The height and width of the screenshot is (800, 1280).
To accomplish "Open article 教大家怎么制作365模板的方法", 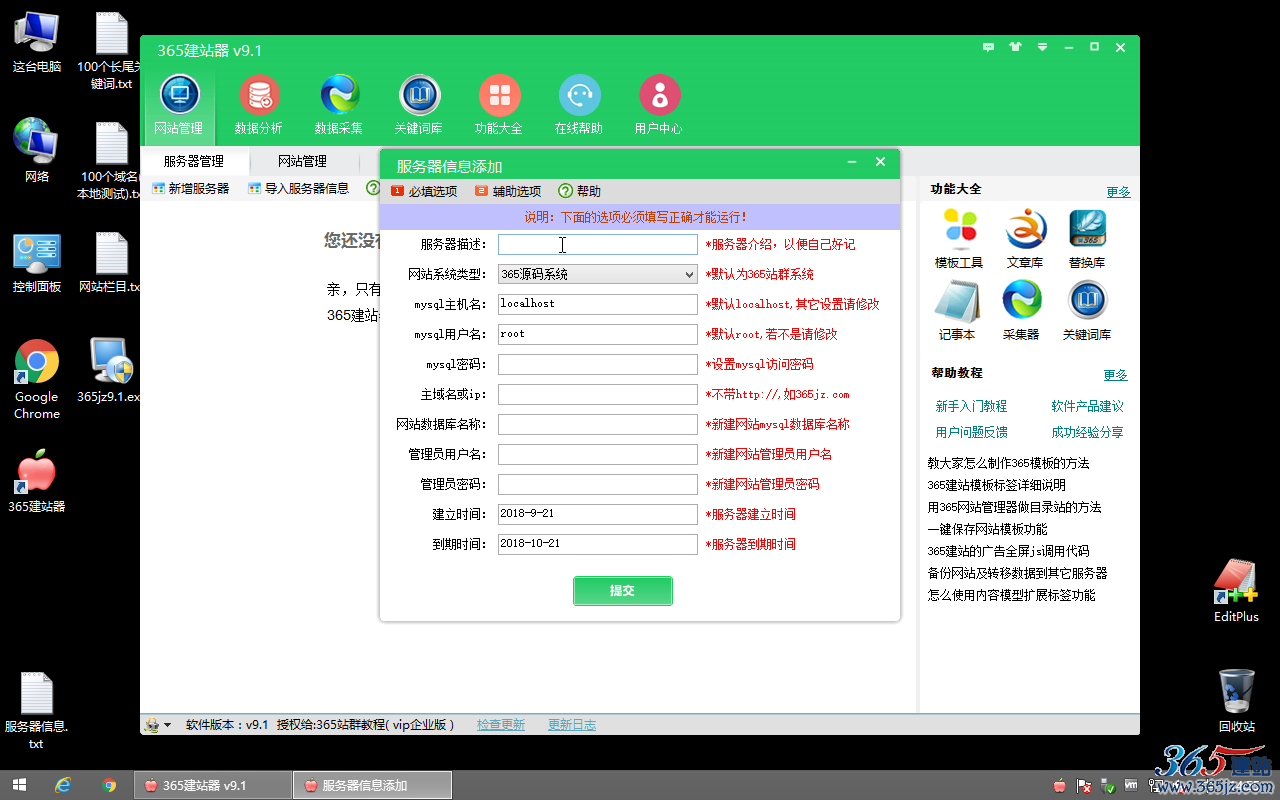I will [1008, 463].
